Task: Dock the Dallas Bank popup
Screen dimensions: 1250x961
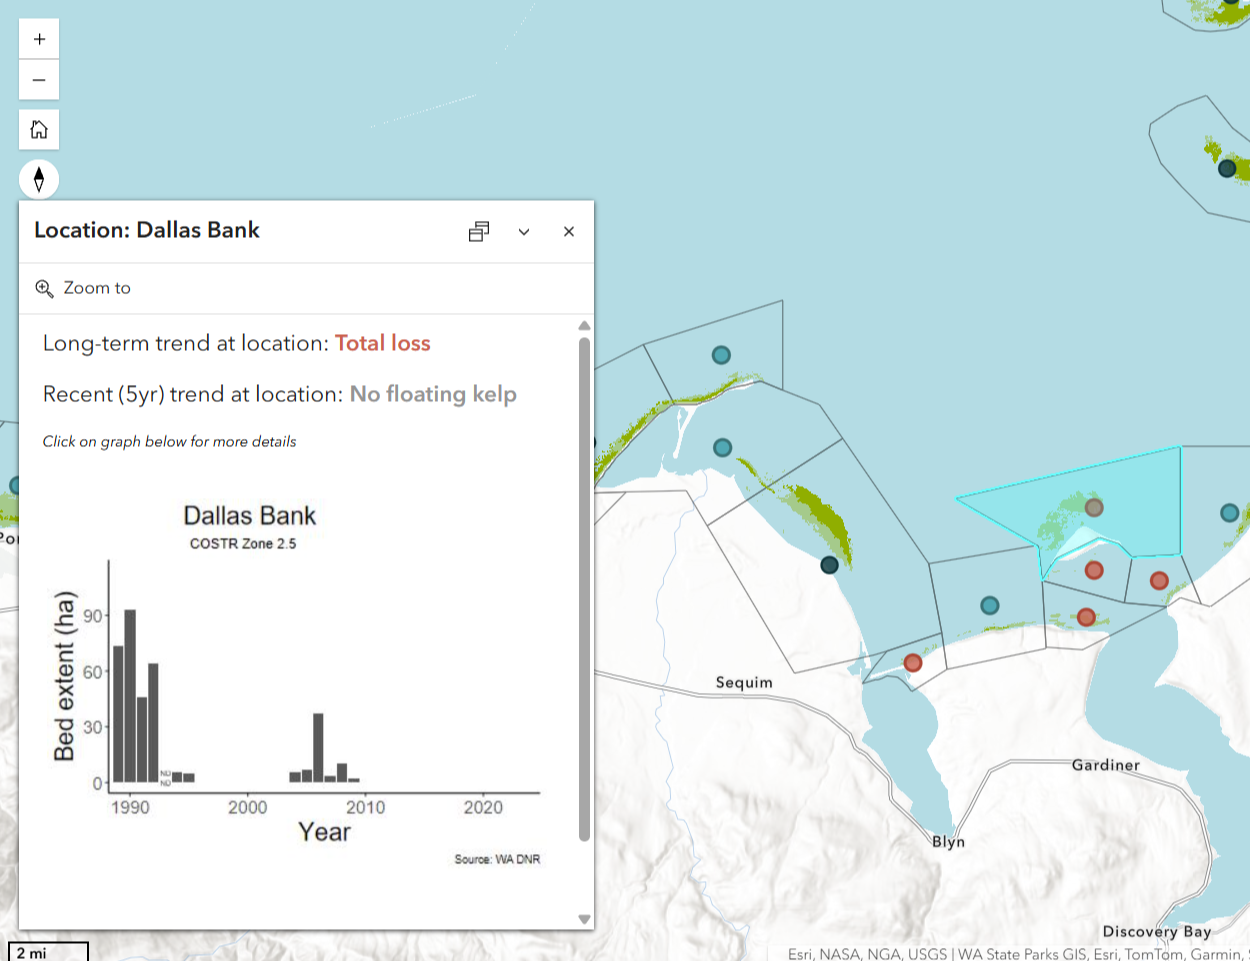Action: point(479,232)
